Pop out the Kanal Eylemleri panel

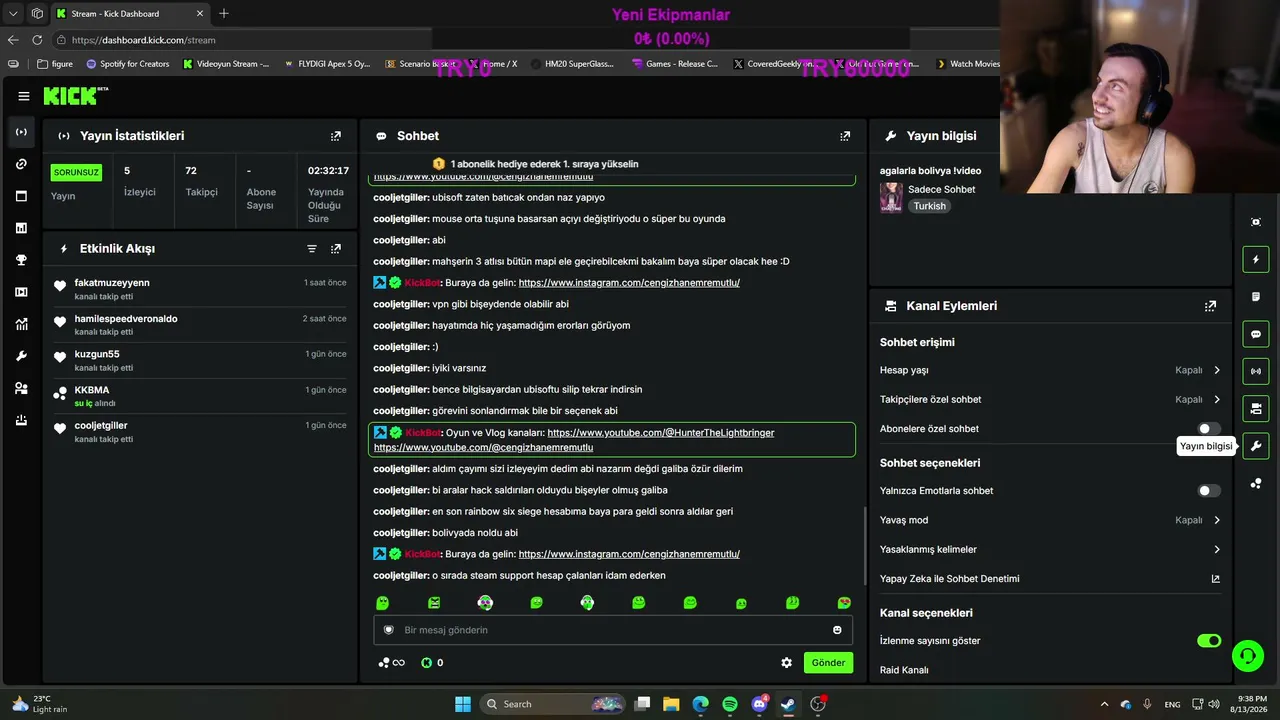(1210, 306)
